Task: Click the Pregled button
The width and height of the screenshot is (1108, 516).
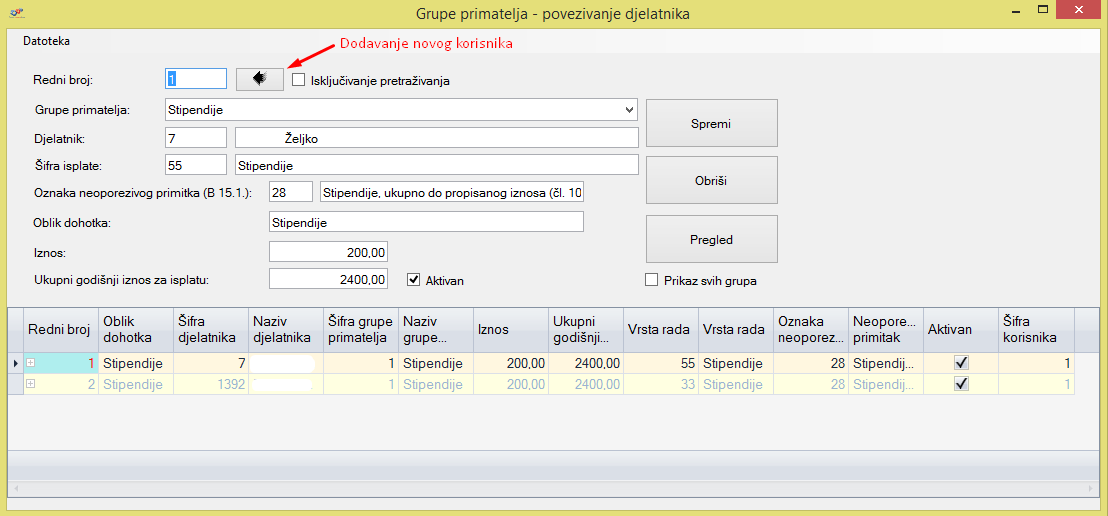Action: [x=711, y=240]
